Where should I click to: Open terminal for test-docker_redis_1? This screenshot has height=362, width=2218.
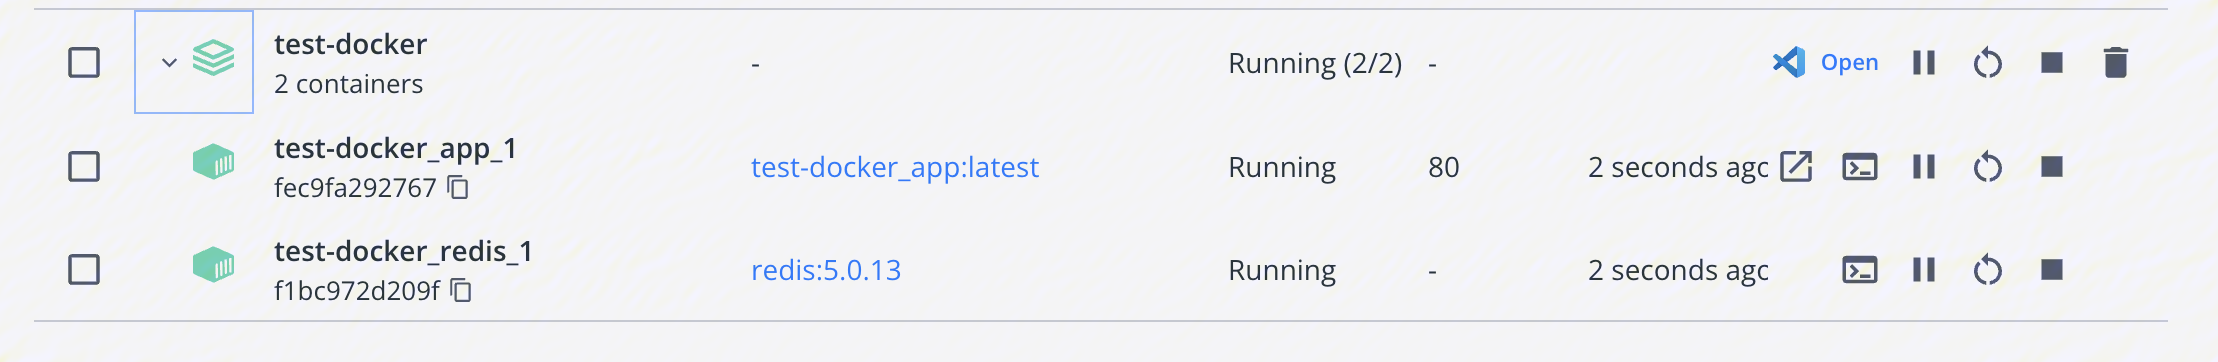pos(1860,270)
